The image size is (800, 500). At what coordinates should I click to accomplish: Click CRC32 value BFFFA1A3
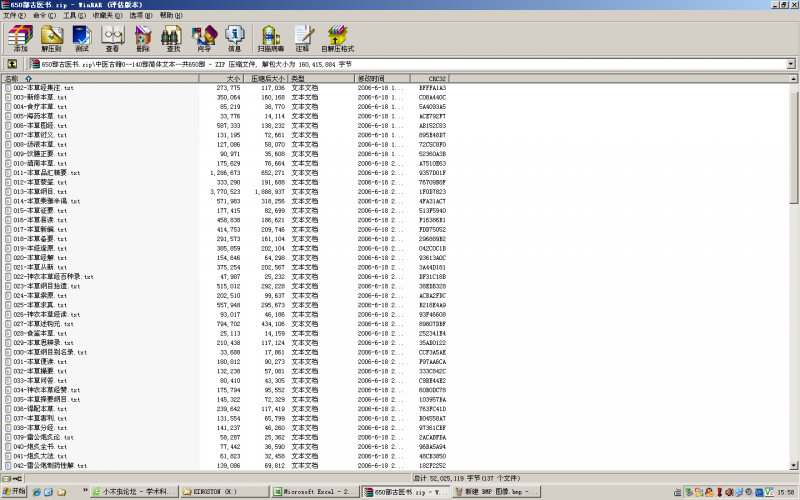[x=432, y=88]
